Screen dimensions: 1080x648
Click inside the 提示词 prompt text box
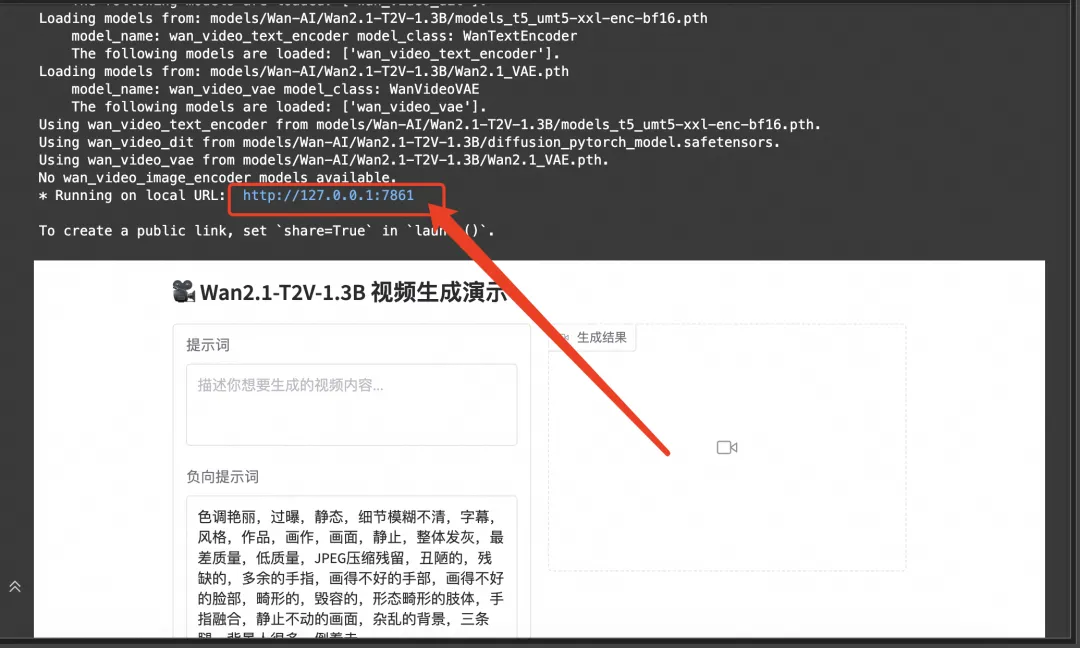[350, 404]
